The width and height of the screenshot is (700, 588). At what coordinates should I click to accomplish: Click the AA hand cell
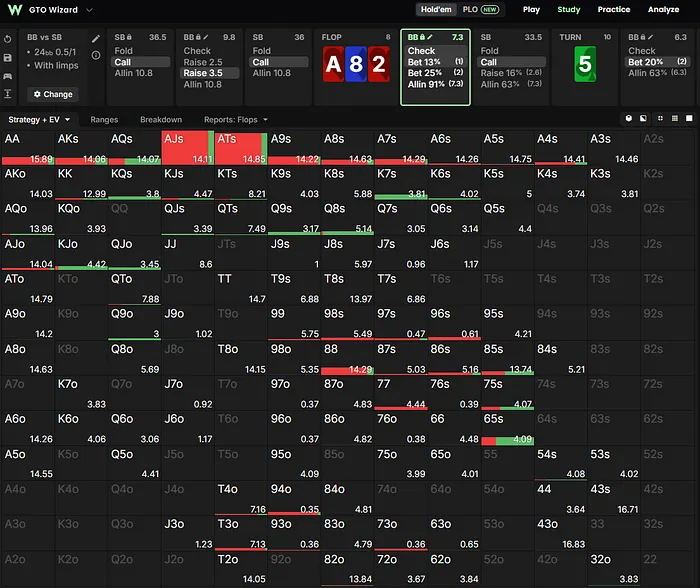(x=28, y=148)
